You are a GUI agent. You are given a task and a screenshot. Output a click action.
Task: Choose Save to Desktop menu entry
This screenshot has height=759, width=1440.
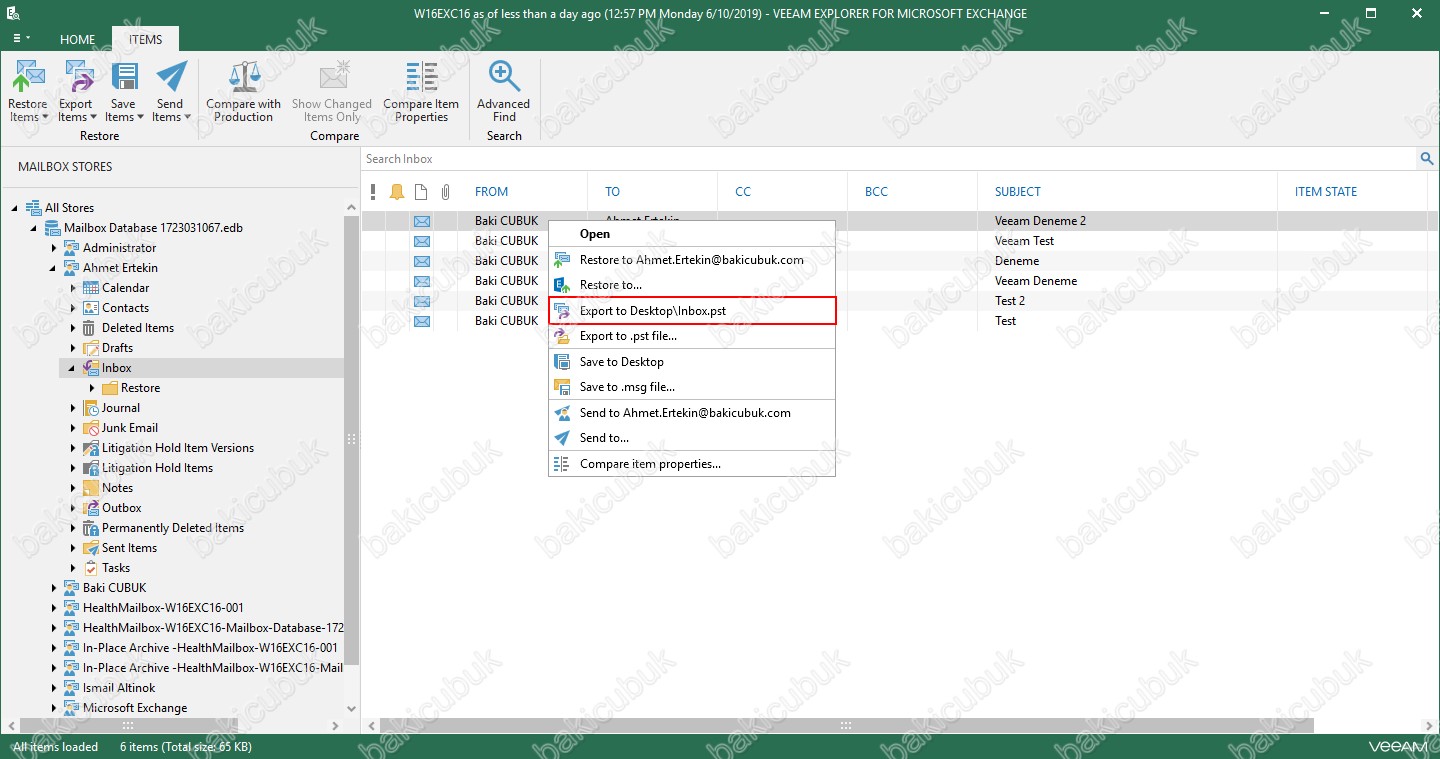click(x=692, y=362)
